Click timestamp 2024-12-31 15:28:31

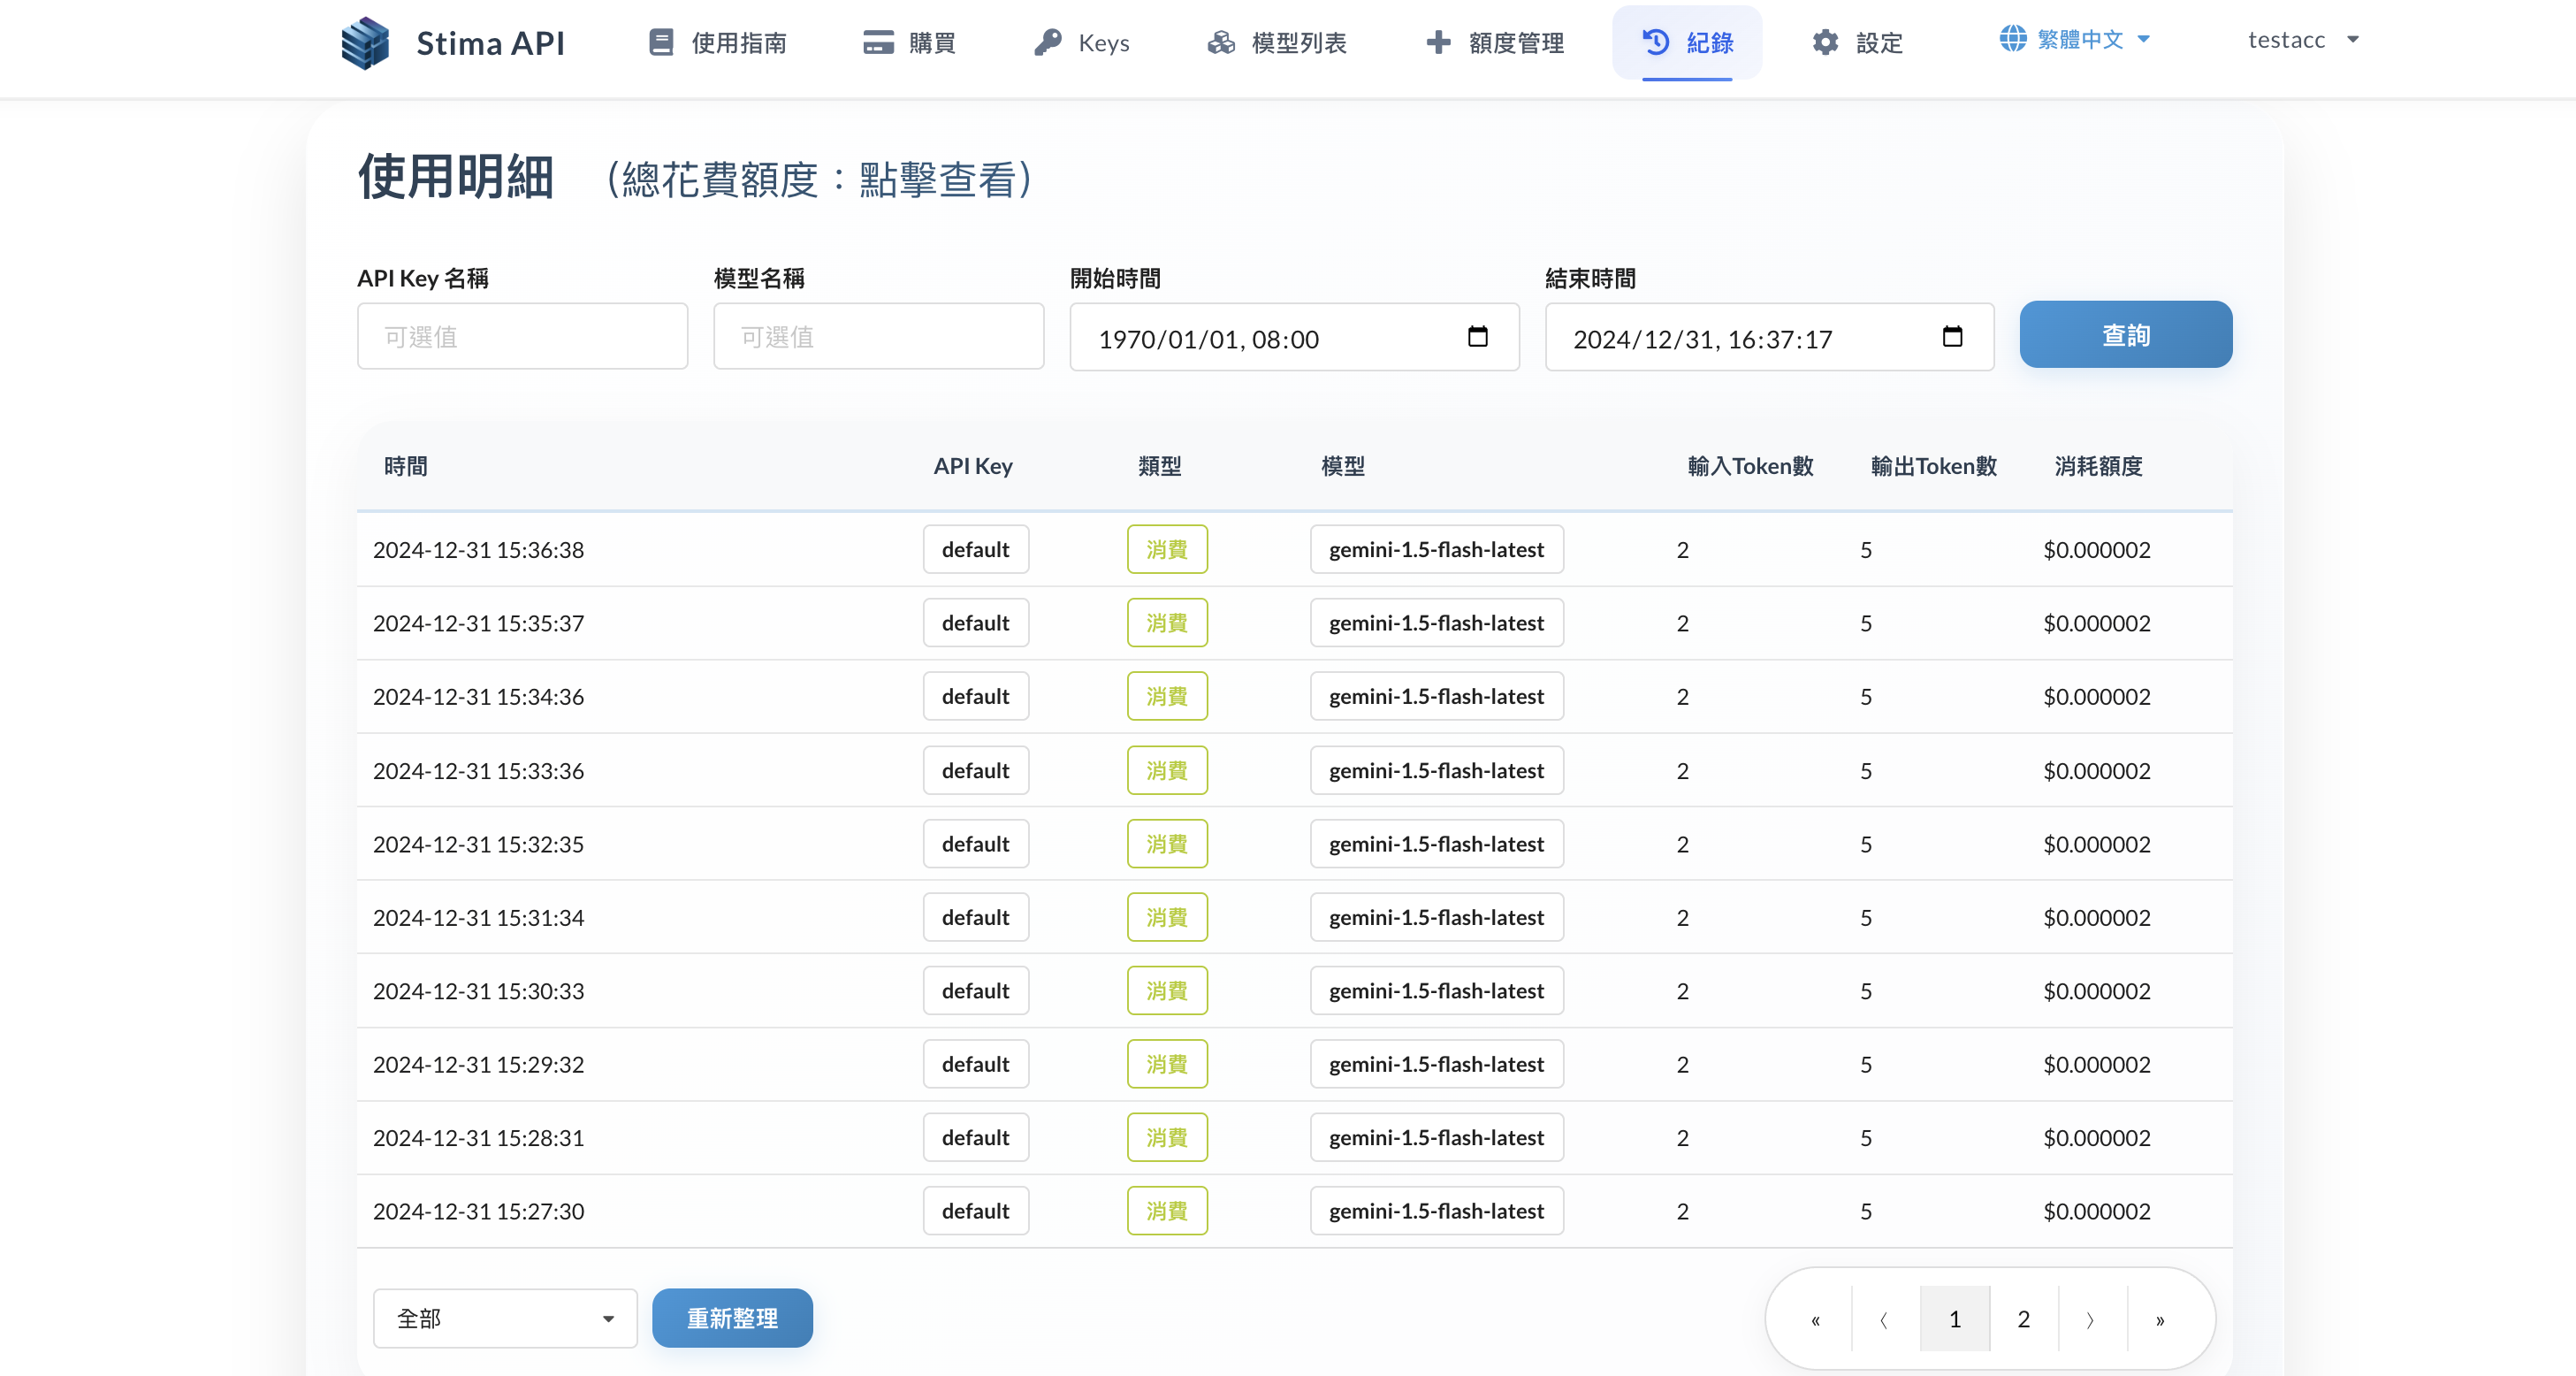(x=478, y=1138)
